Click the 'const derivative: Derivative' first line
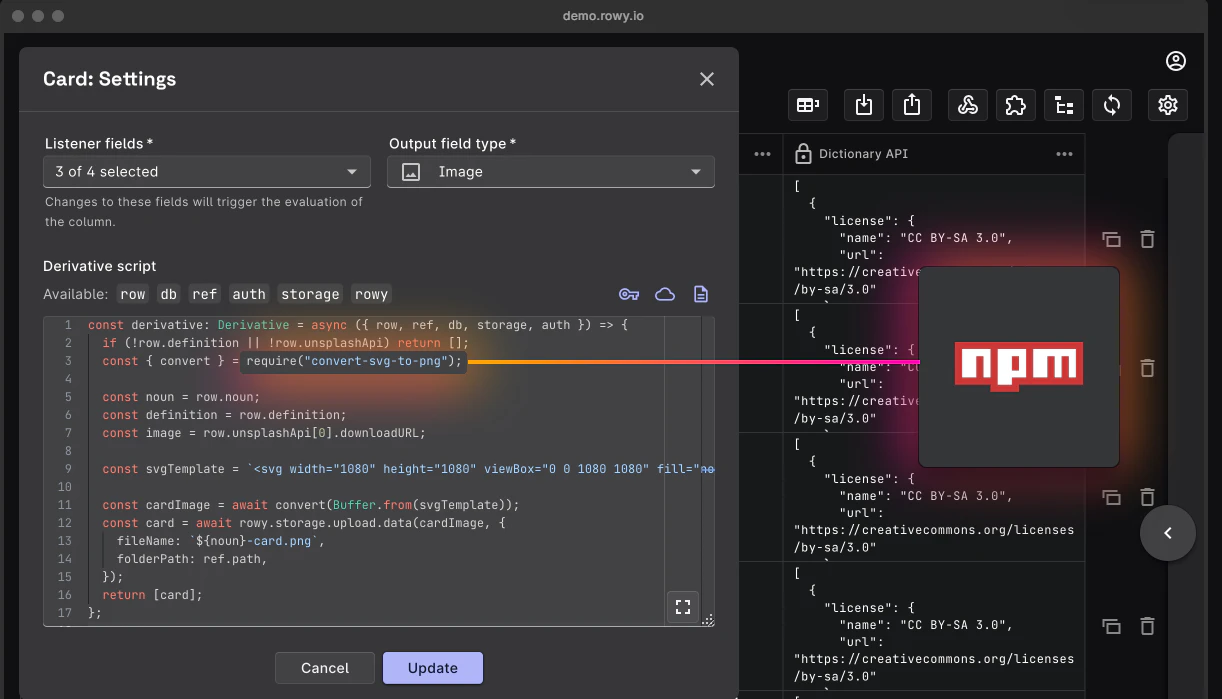 [357, 325]
